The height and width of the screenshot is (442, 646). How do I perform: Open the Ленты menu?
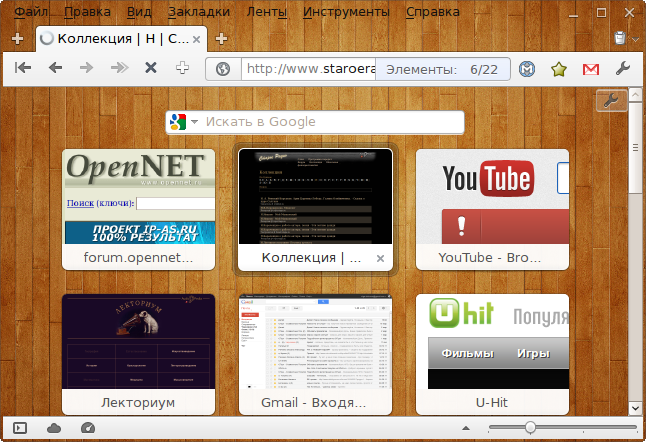(267, 12)
